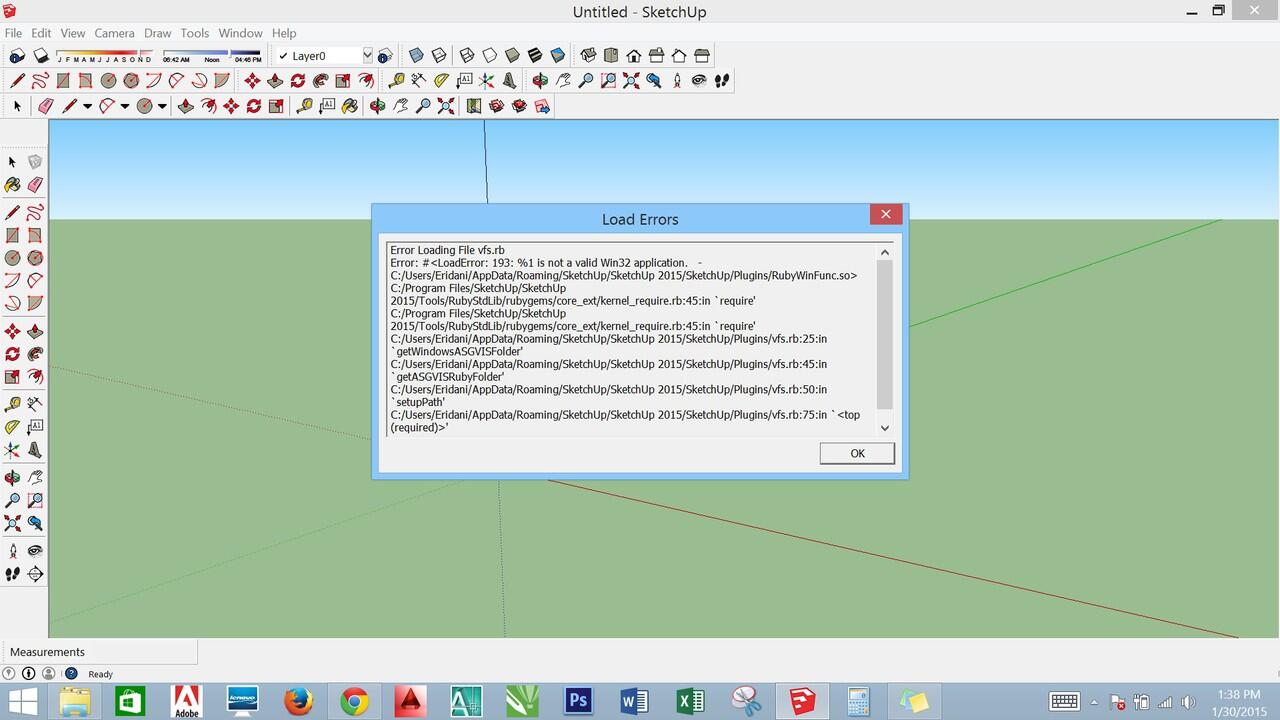Click the blue help status bar icon
Screen dimensions: 1280x720
click(70, 674)
